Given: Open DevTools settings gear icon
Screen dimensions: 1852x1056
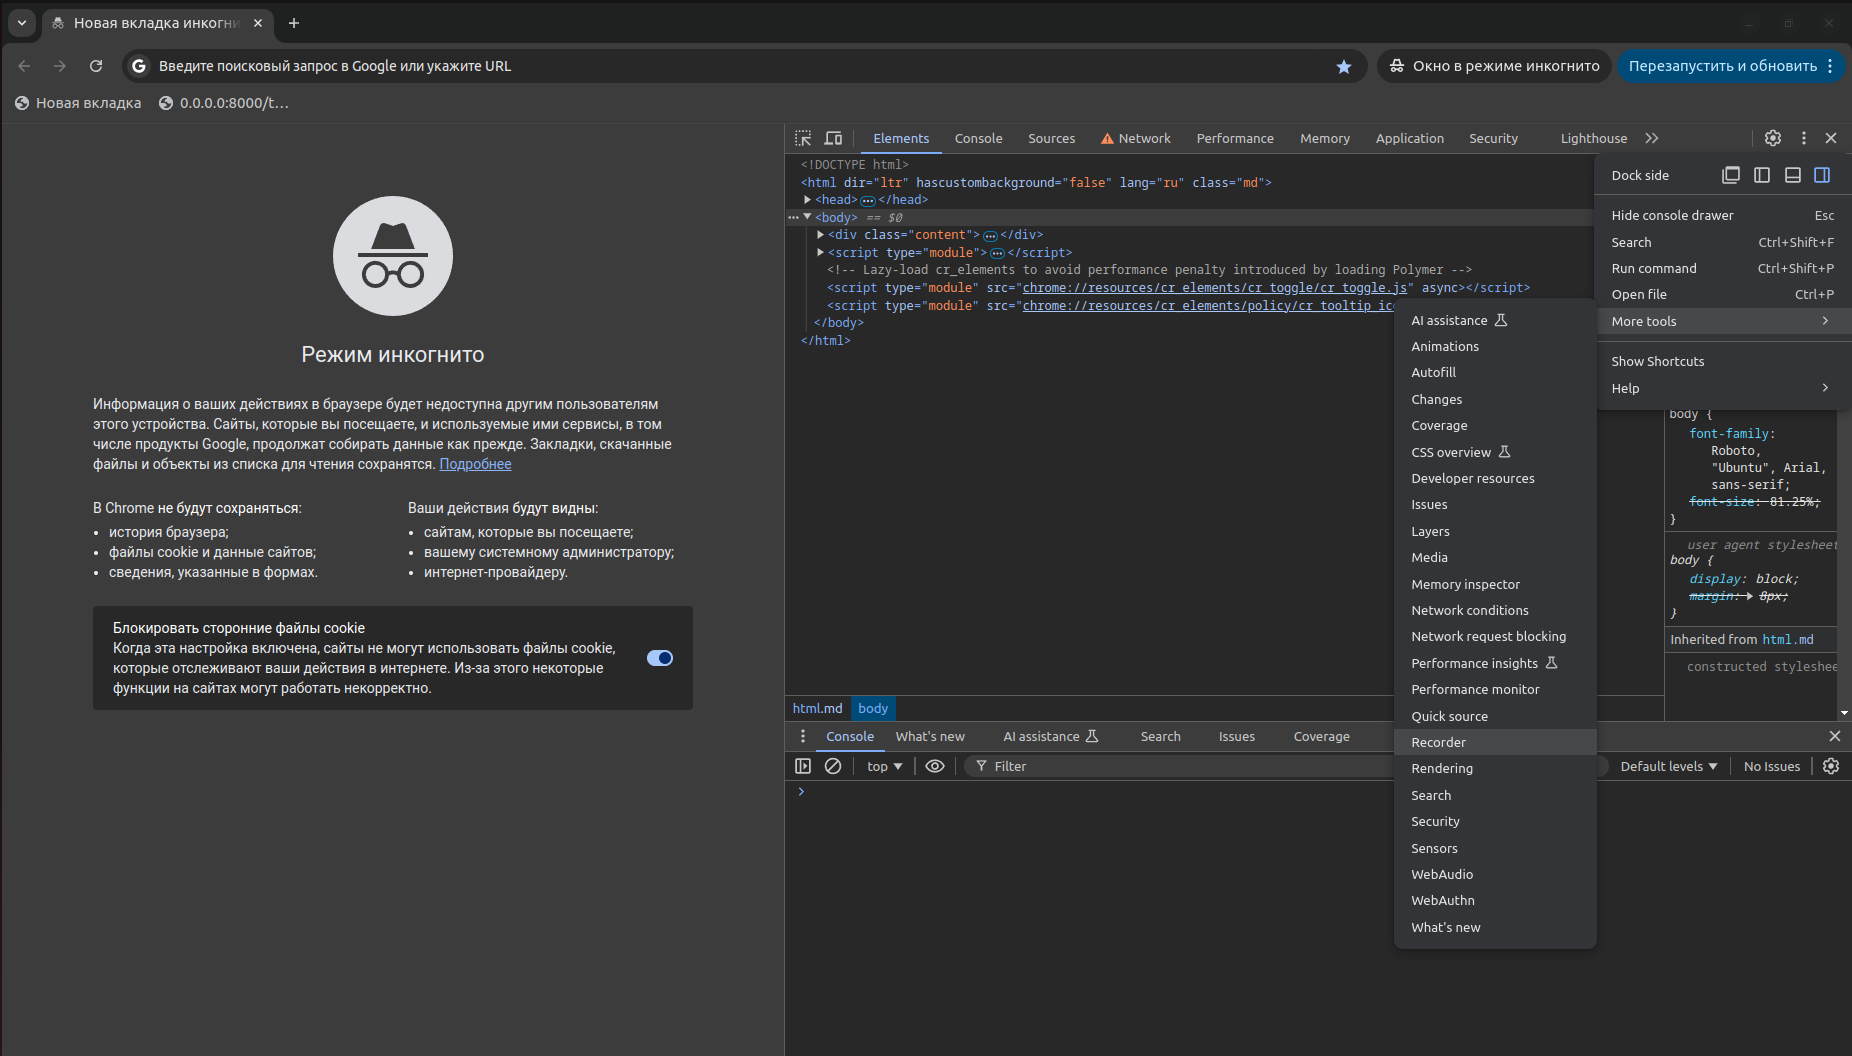Looking at the screenshot, I should (1773, 138).
